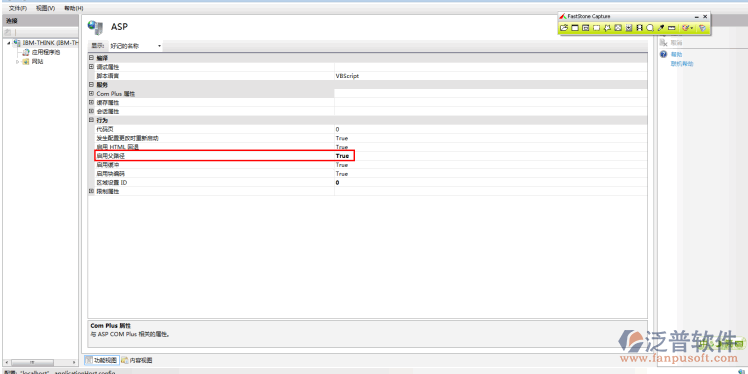Open the 显示 friendly names dropdown
This screenshot has height=374, width=748.
click(x=135, y=46)
